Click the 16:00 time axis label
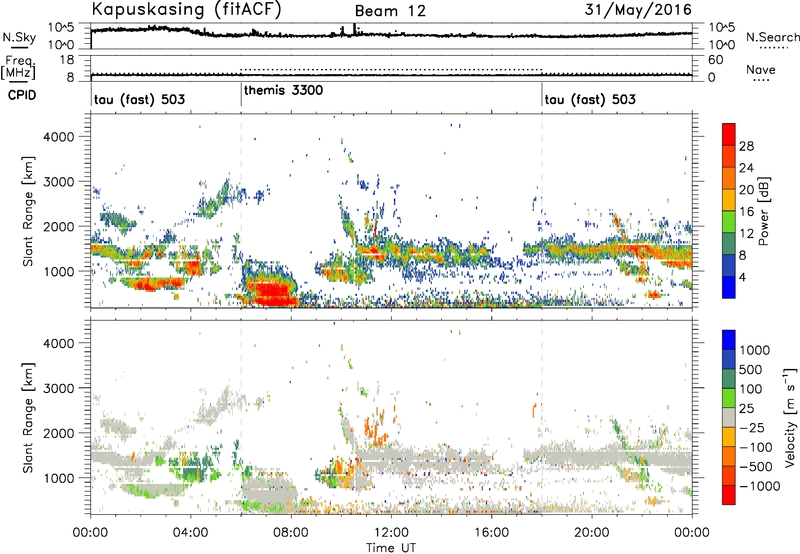 (491, 533)
